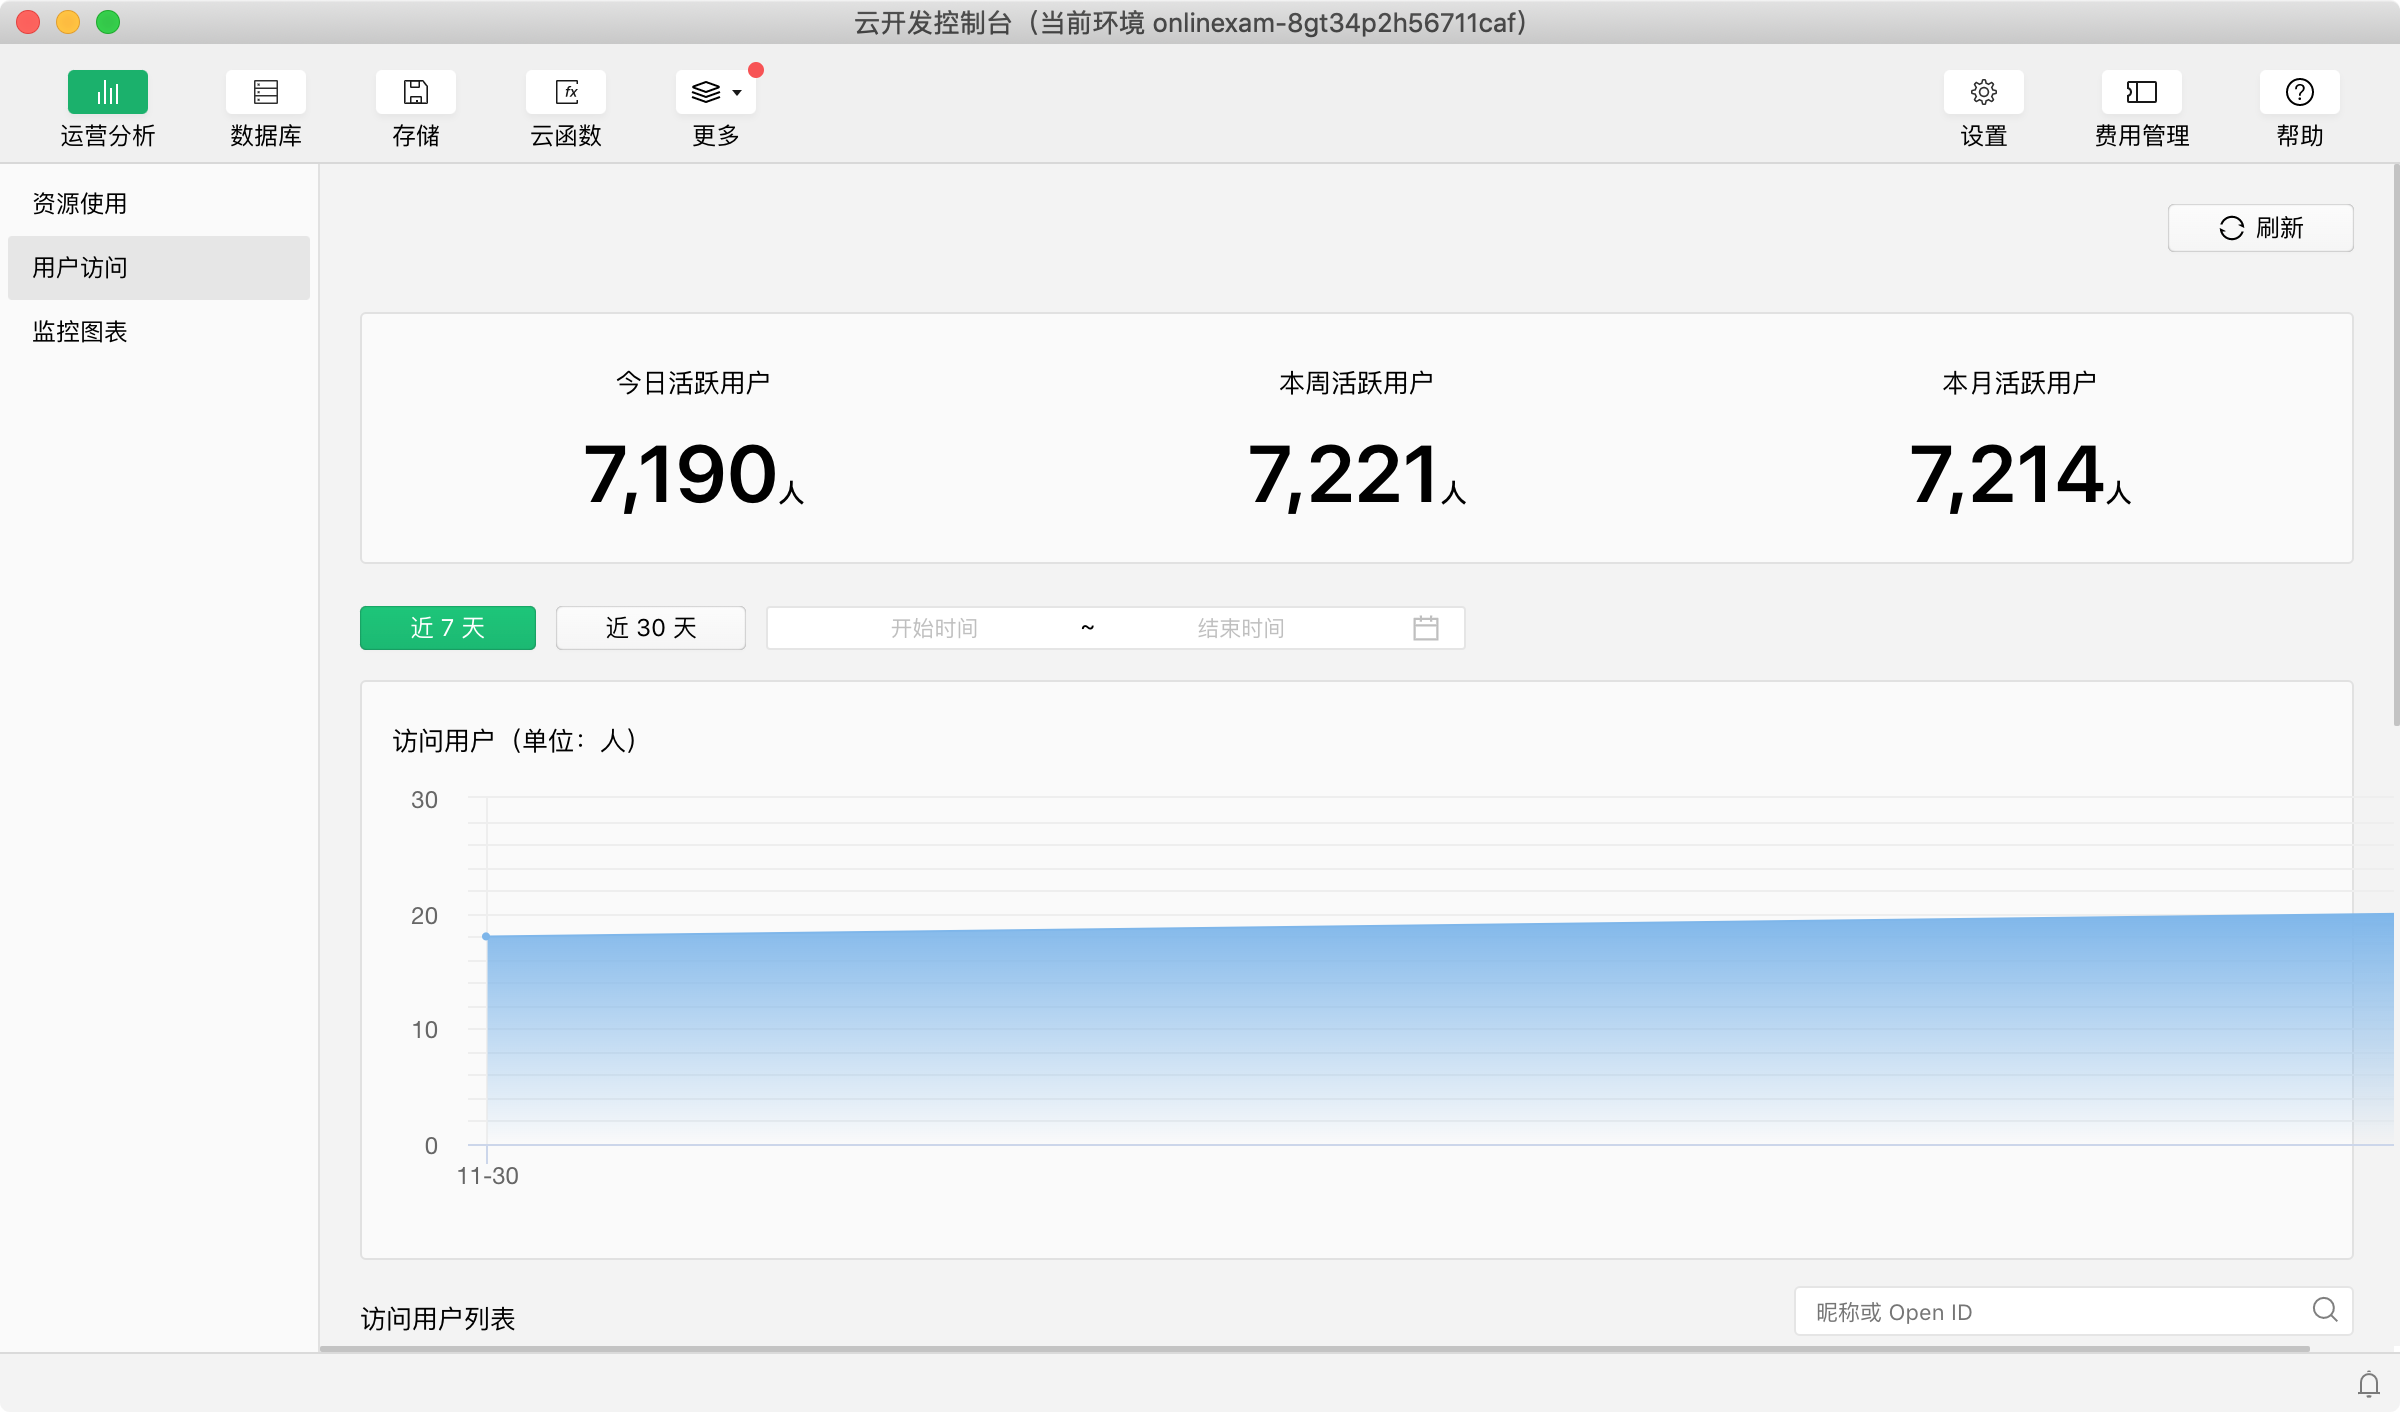Viewport: 2400px width, 1412px height.
Task: Open the 运营分析 analytics icon
Action: 108,92
